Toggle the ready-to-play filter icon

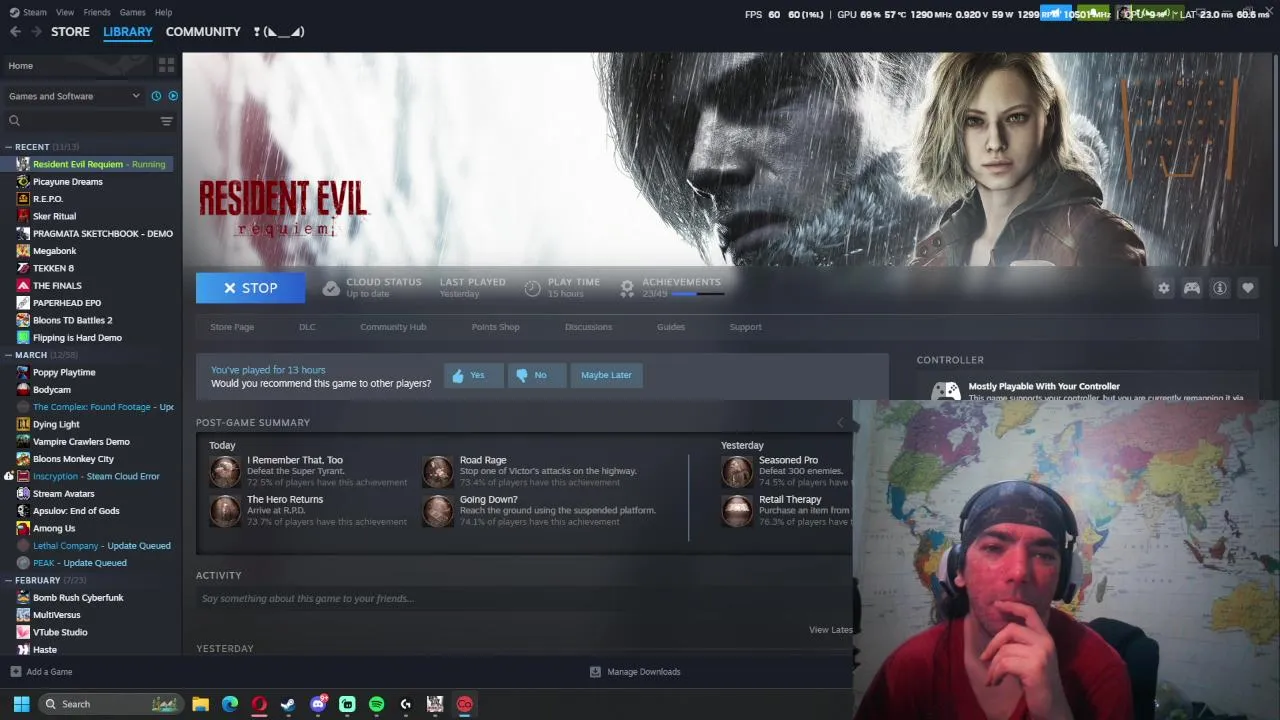coord(173,96)
